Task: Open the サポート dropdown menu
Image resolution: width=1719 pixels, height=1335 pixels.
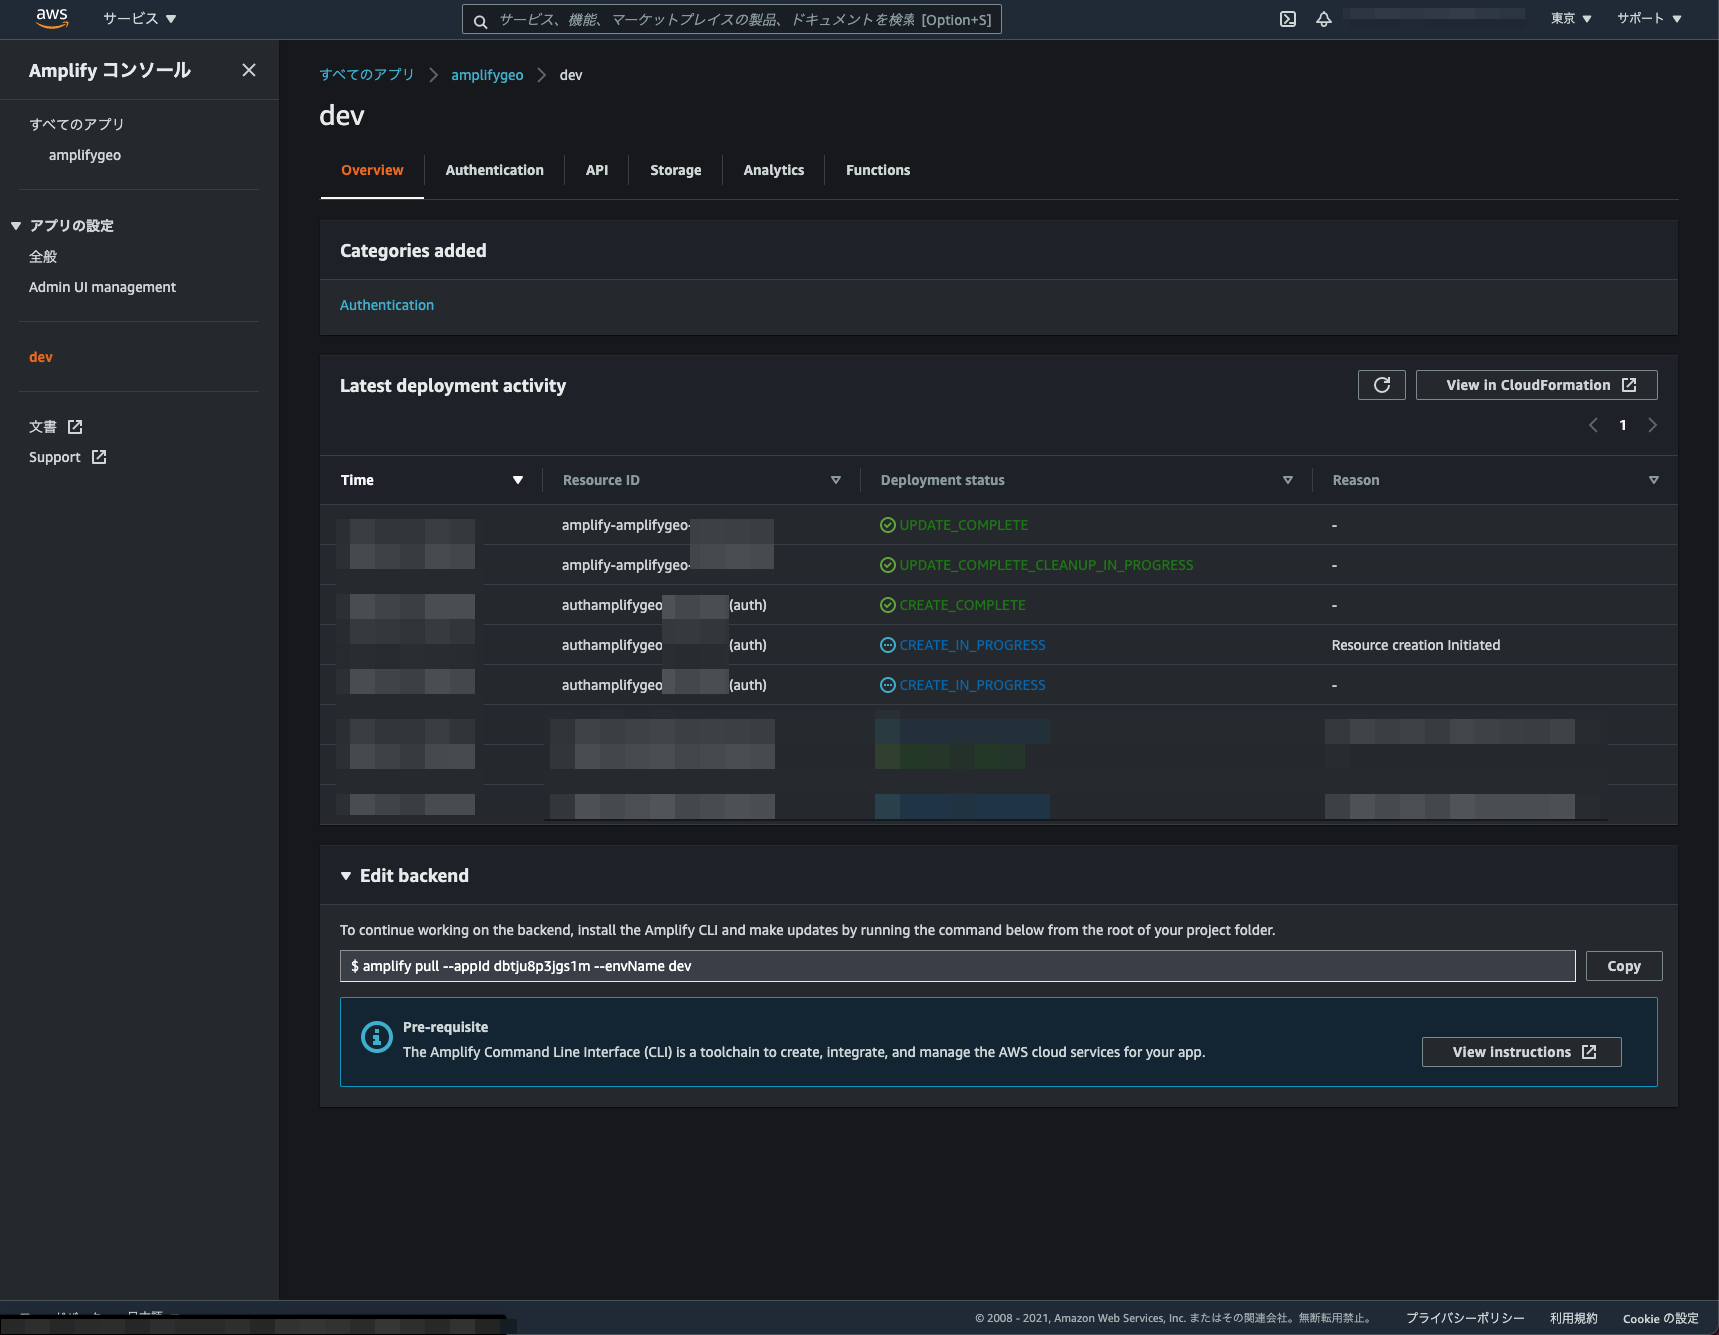Action: tap(1649, 19)
